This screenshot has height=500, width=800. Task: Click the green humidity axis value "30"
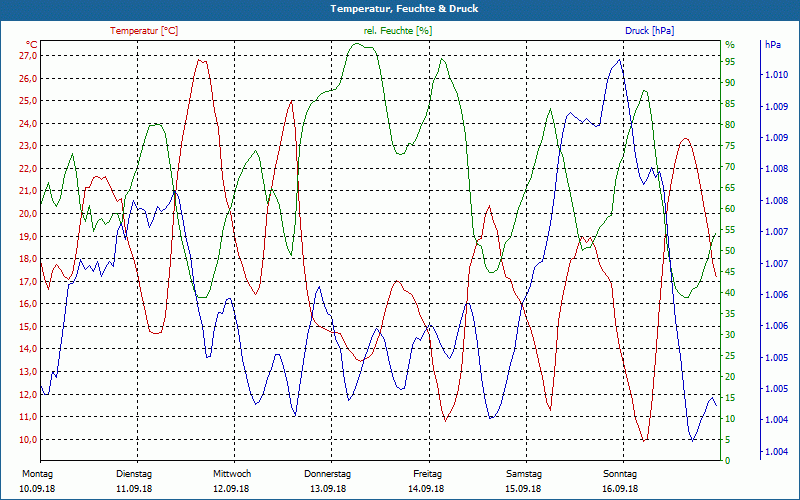tap(730, 335)
